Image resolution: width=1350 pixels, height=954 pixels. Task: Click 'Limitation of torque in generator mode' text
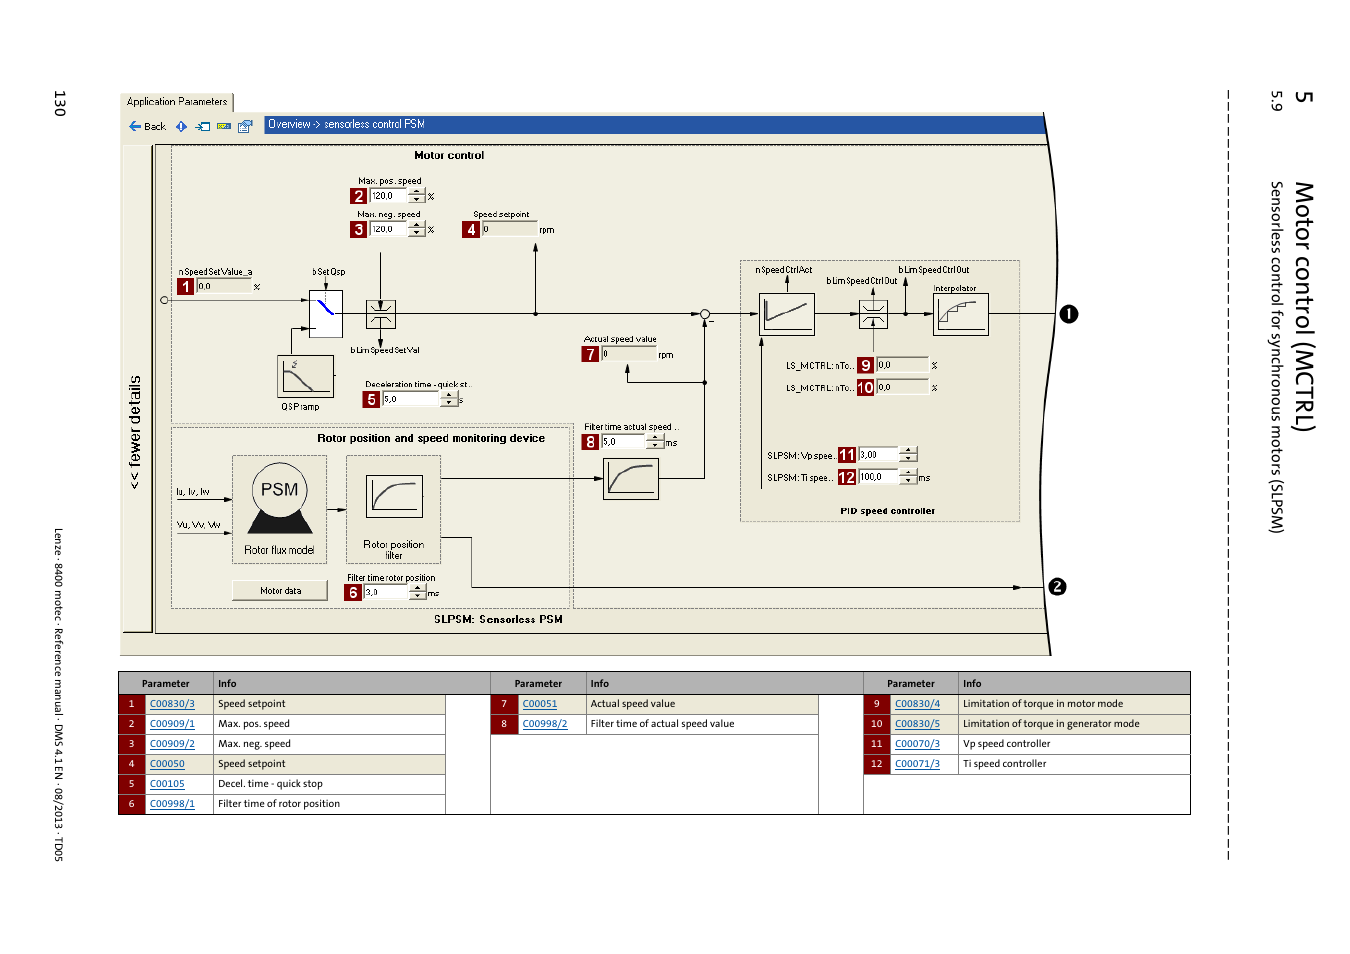click(x=1051, y=724)
